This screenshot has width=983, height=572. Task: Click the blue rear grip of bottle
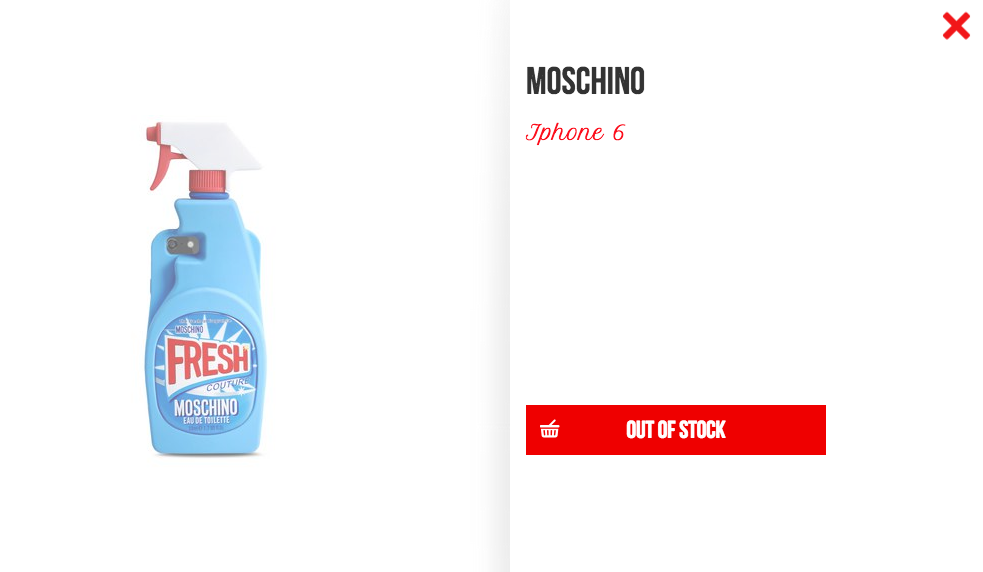(253, 263)
